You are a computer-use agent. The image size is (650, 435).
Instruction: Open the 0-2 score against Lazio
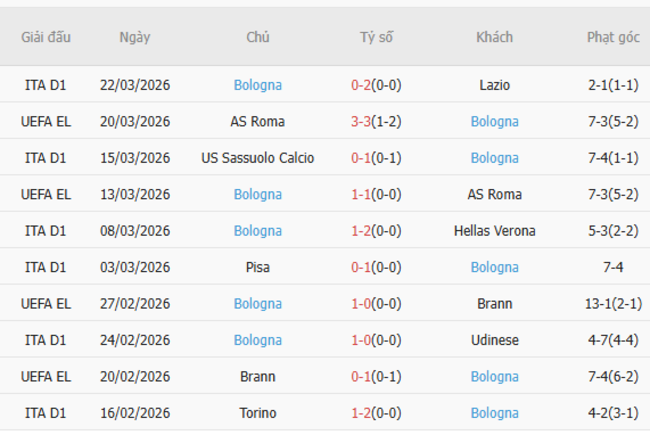point(361,85)
